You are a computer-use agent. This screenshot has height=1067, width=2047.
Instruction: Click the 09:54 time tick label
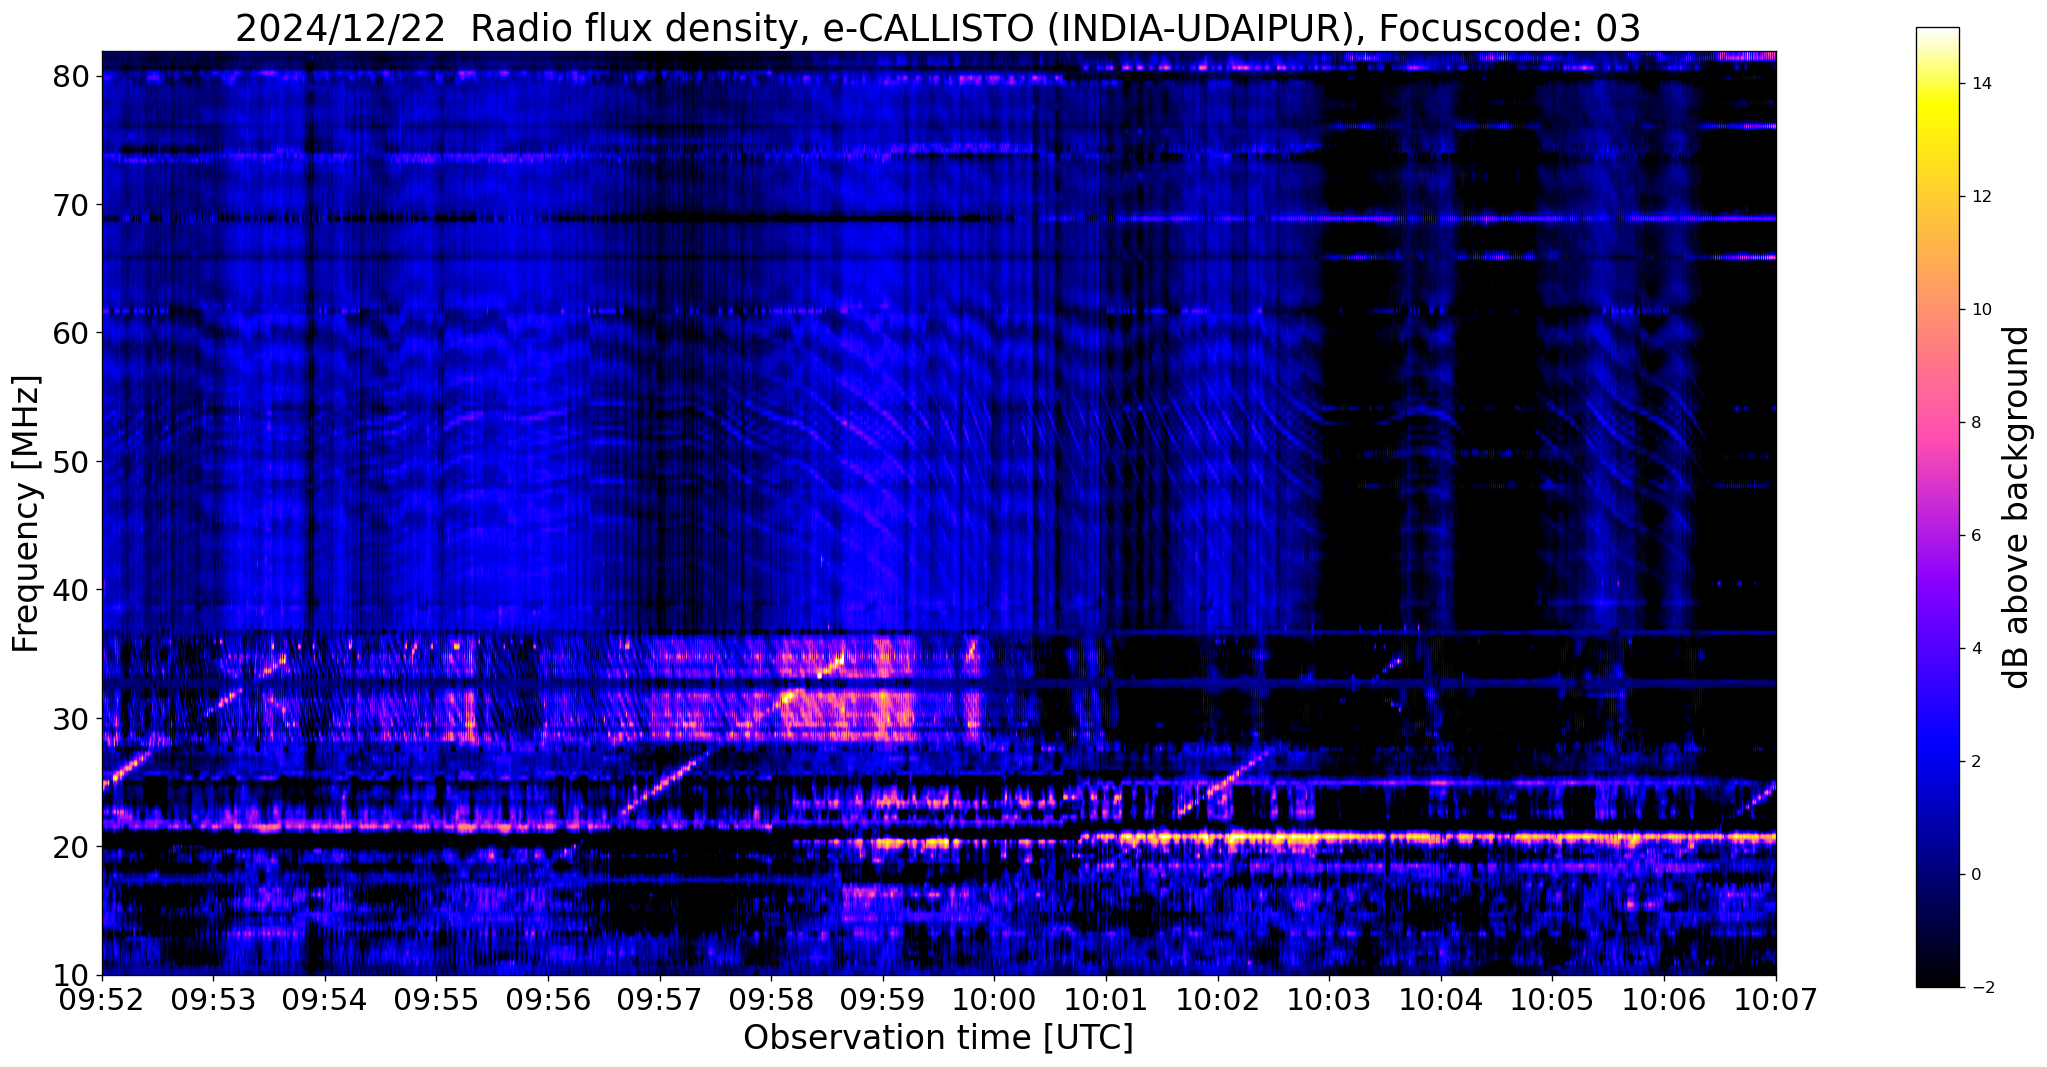coord(325,1000)
